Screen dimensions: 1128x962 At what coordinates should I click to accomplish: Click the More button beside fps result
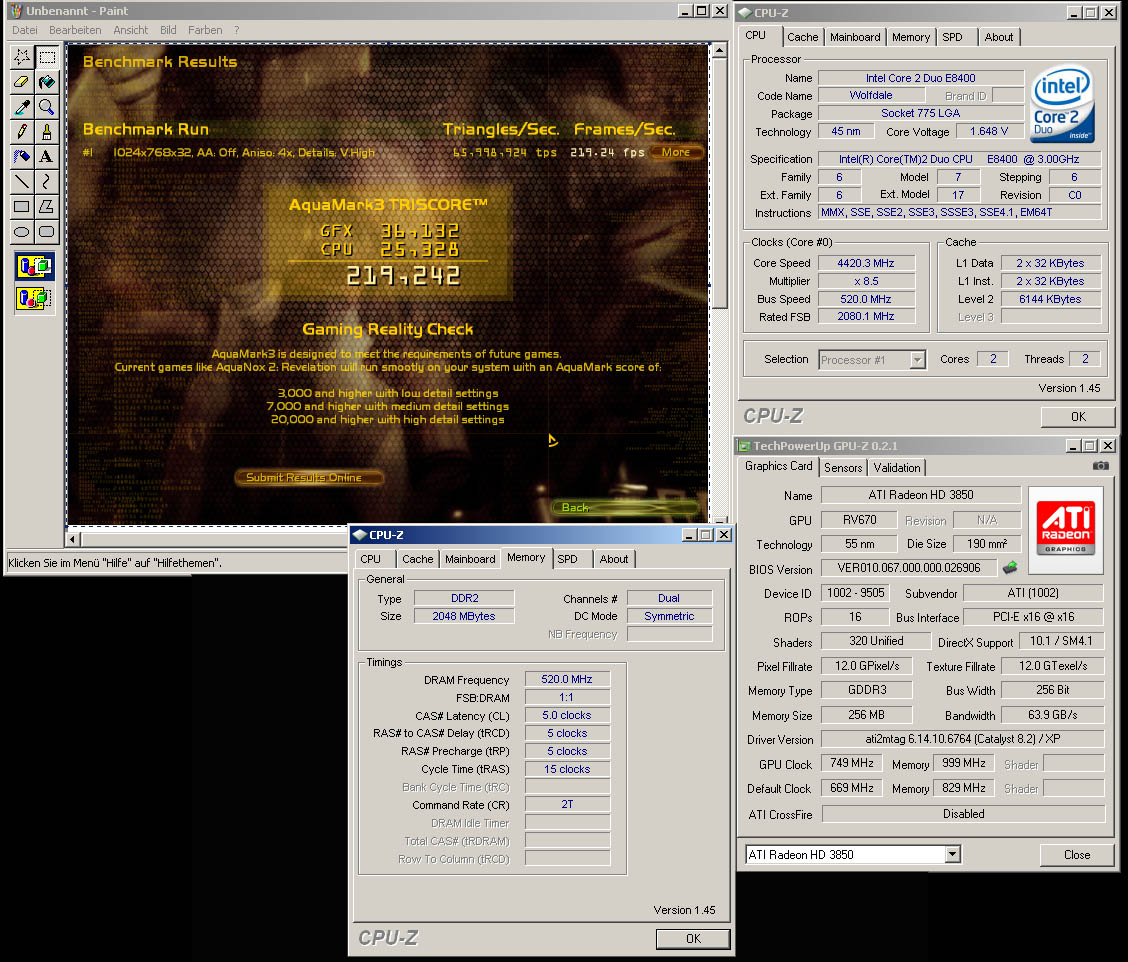coord(676,152)
